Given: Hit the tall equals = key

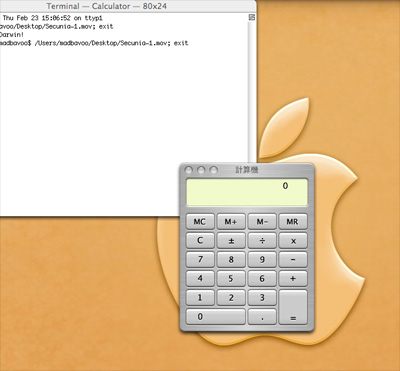Looking at the screenshot, I should click(293, 307).
